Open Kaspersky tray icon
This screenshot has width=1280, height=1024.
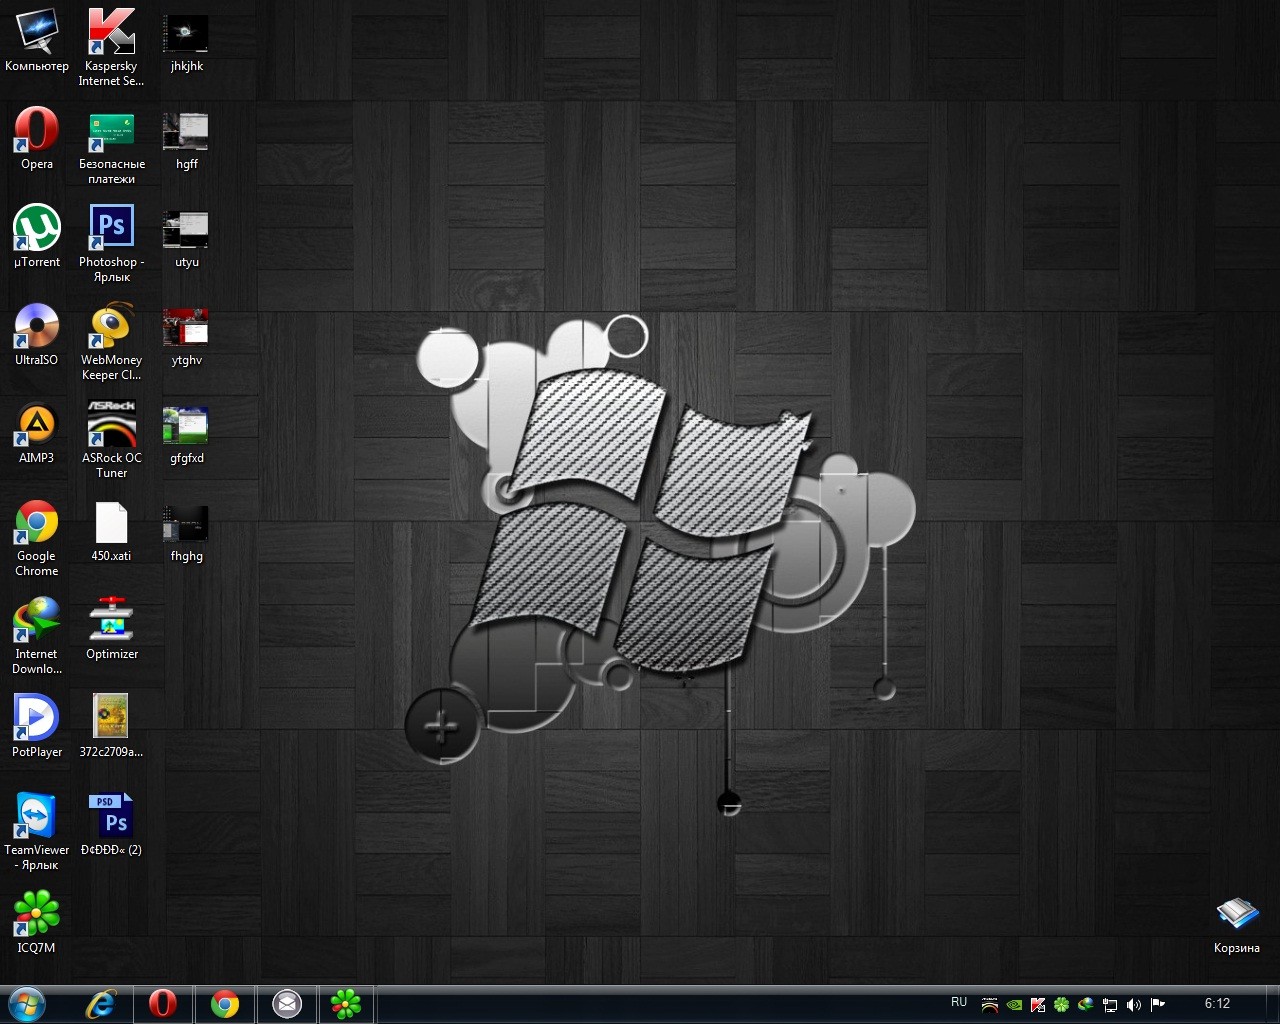point(1038,1004)
